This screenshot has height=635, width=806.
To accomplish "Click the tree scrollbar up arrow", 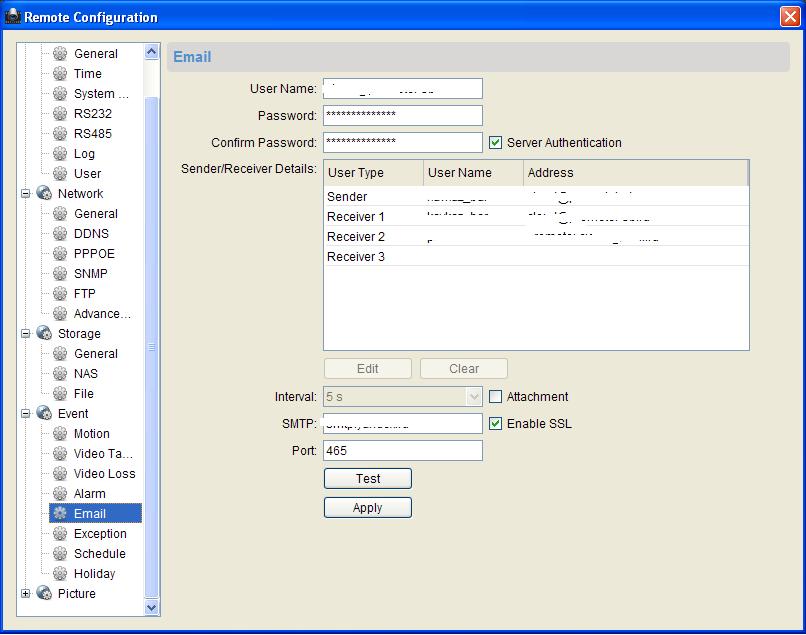I will coord(152,52).
